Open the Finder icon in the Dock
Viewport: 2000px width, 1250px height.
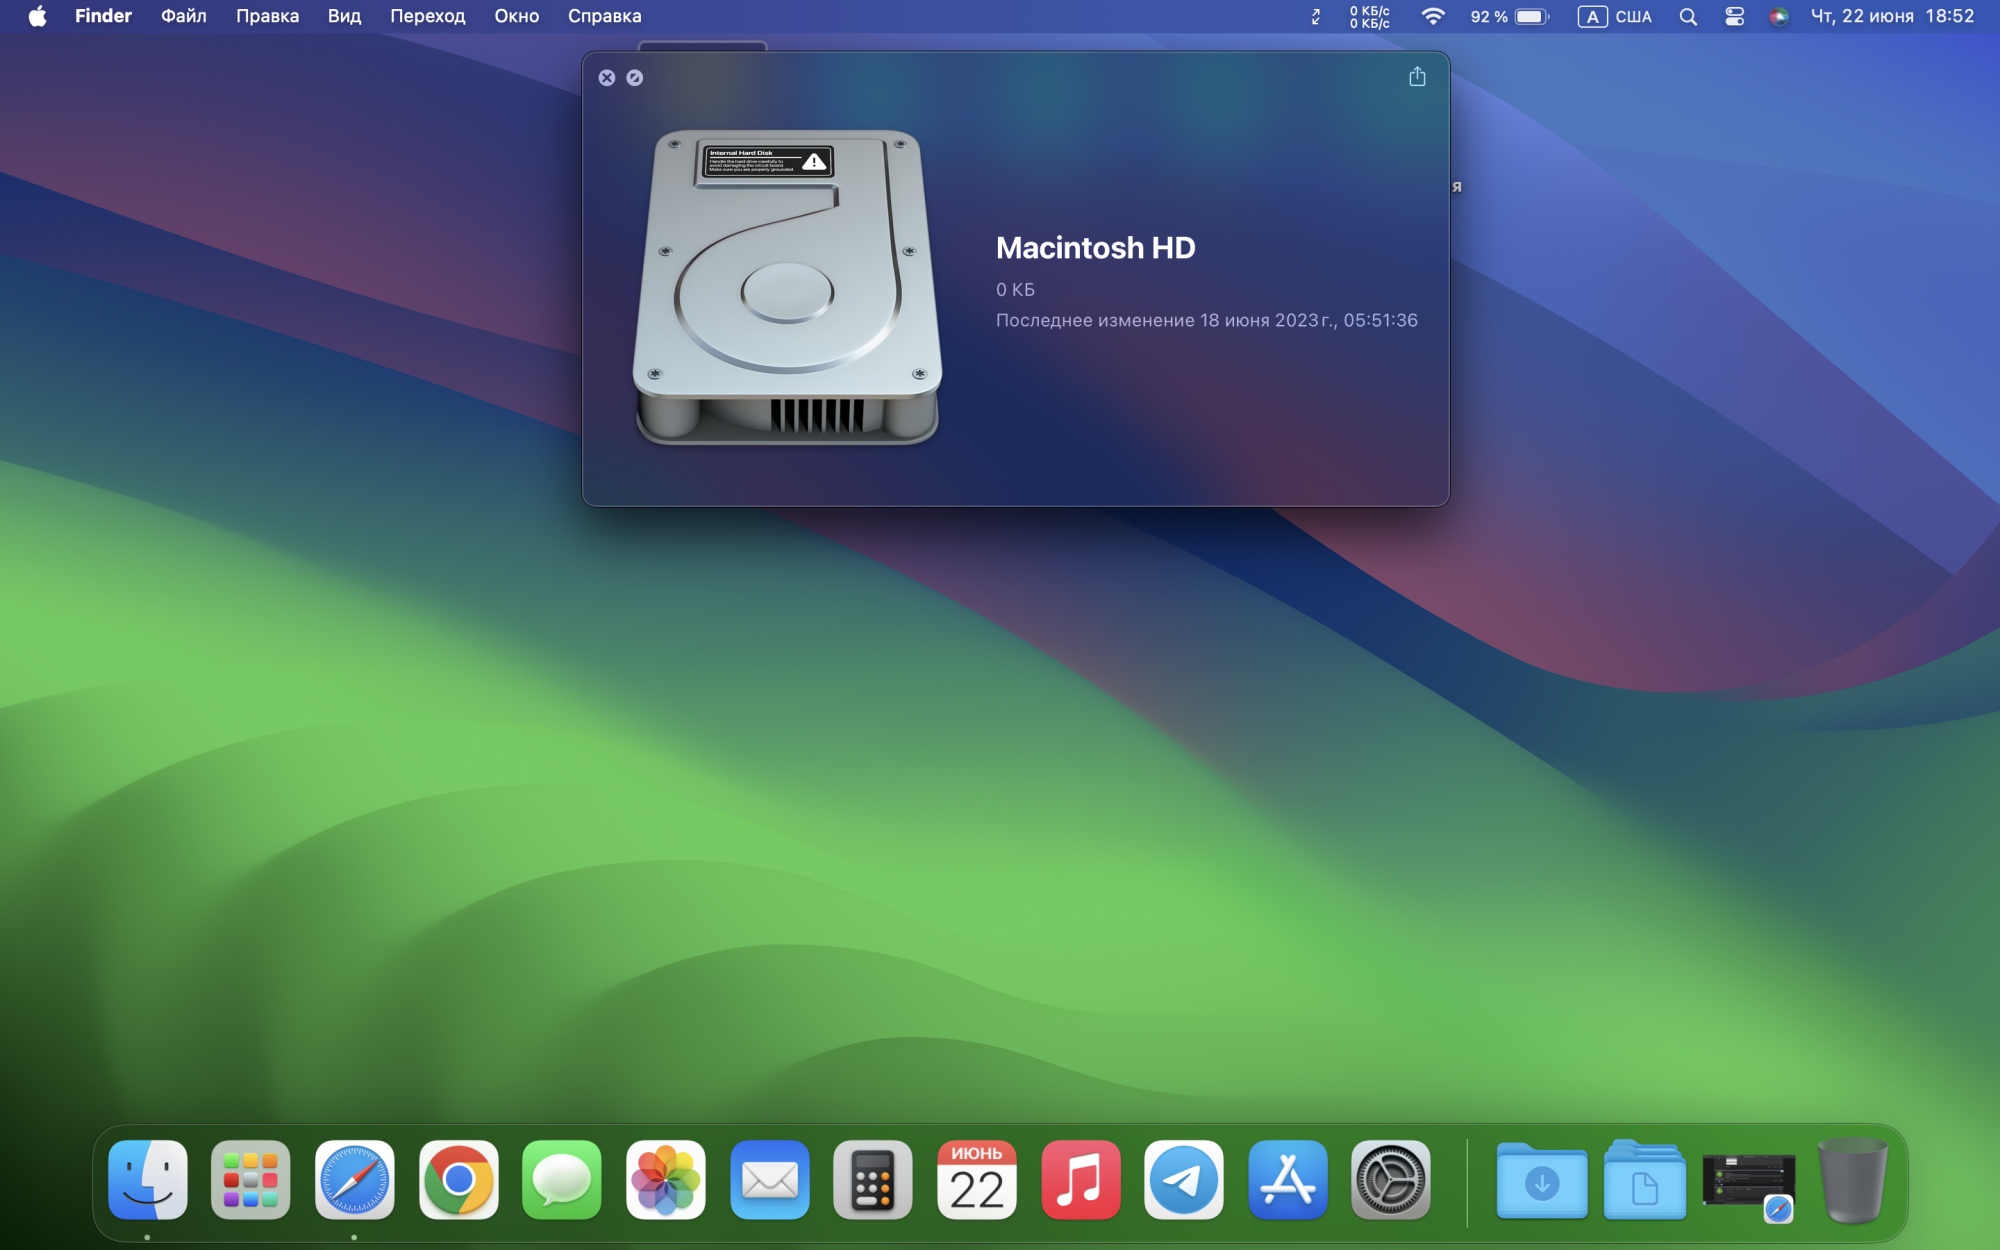148,1180
